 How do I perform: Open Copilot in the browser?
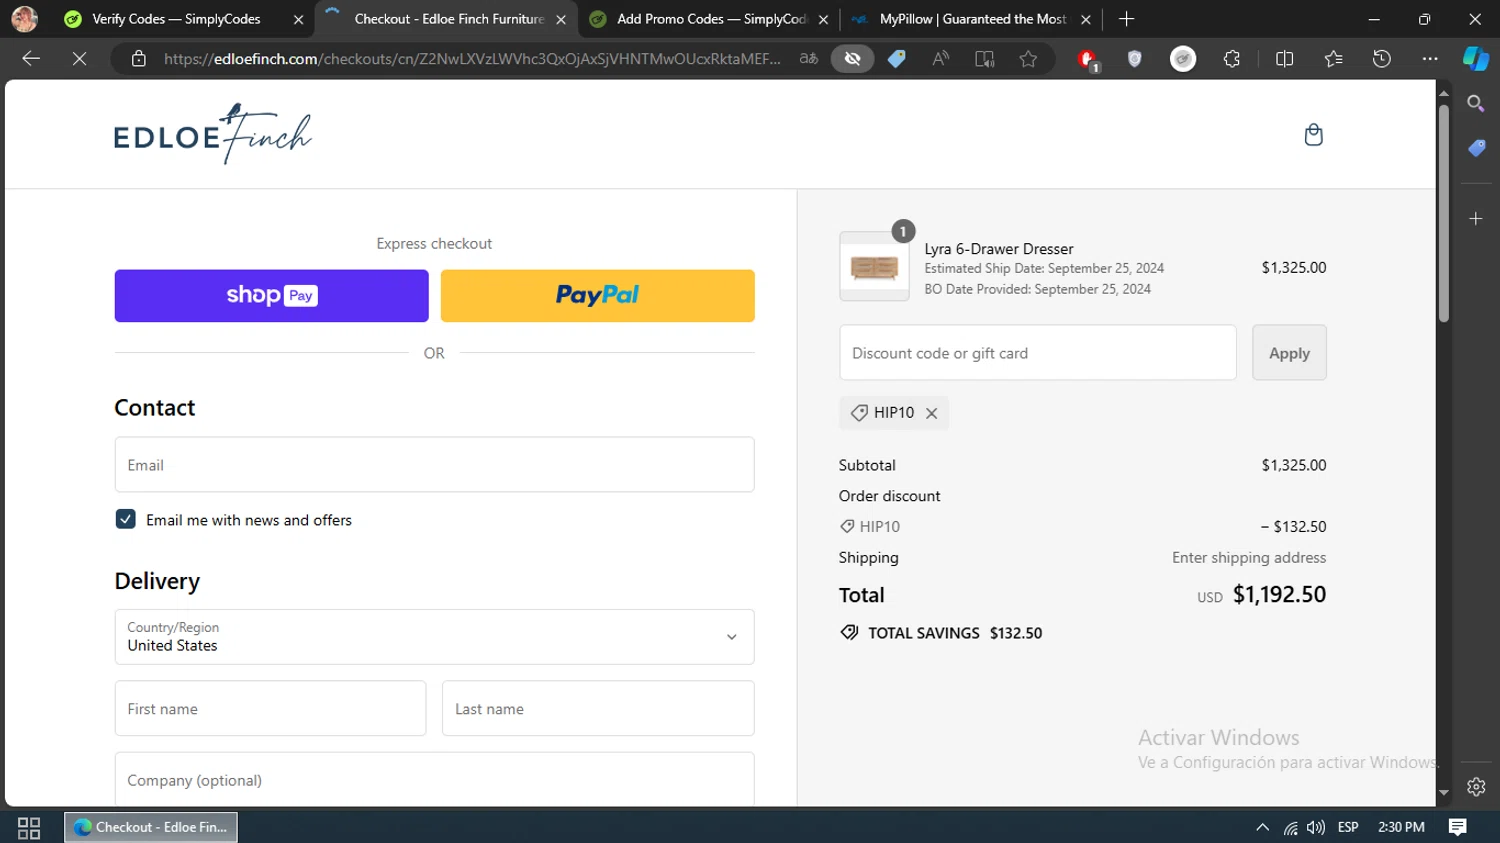pos(1476,59)
